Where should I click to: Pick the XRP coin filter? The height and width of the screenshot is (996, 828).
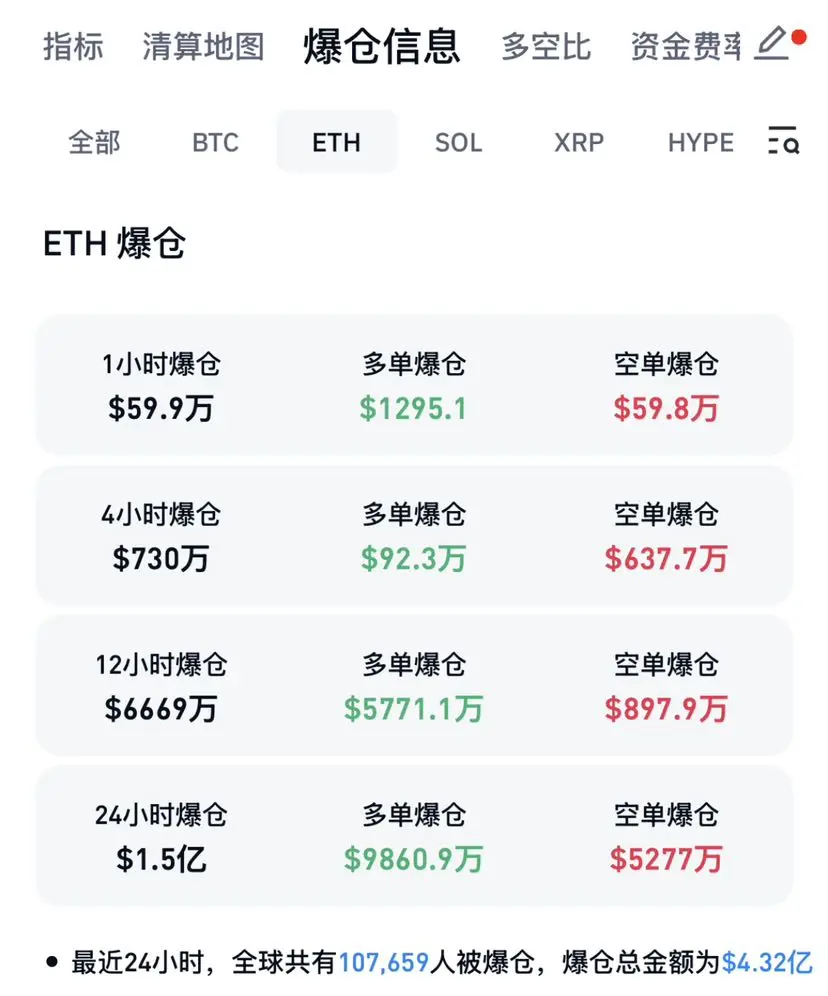579,142
